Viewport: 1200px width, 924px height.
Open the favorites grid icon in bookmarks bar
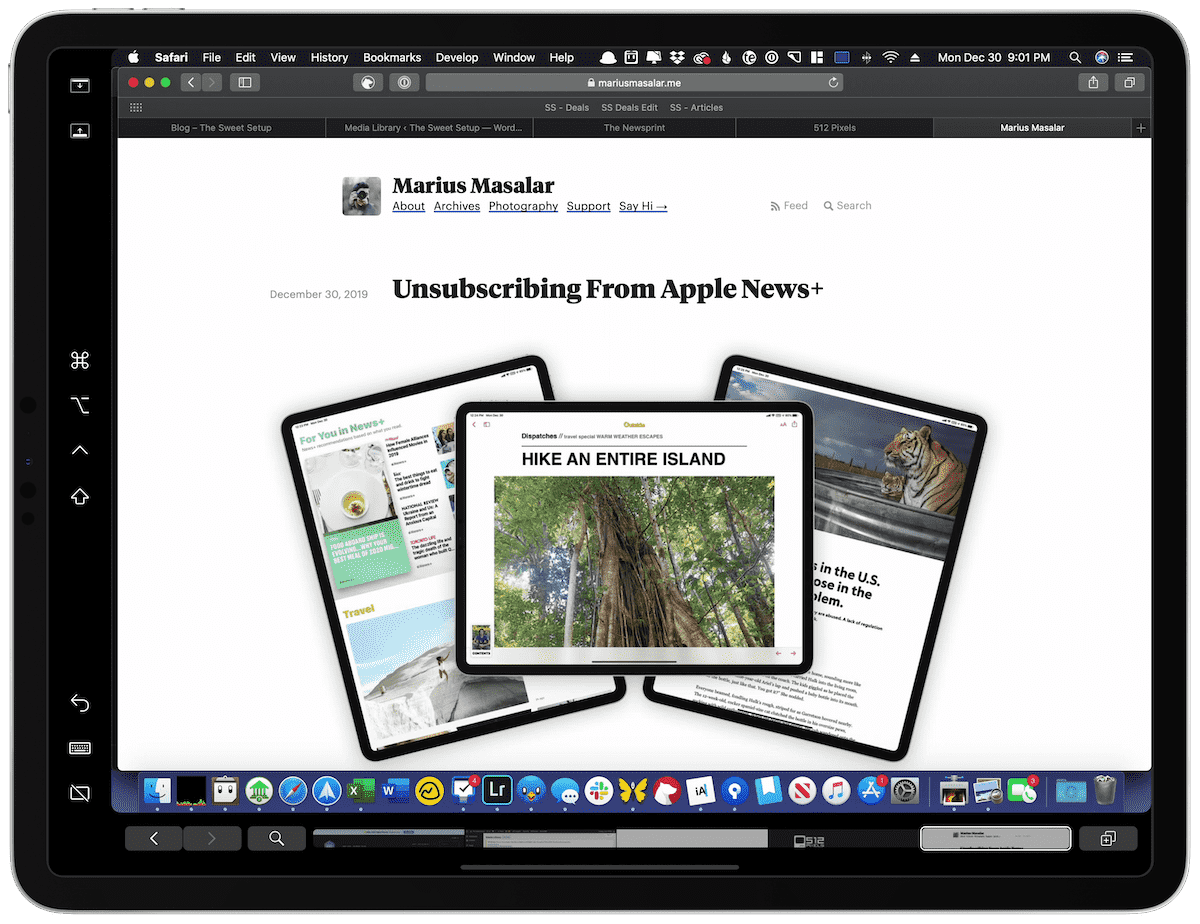click(136, 107)
